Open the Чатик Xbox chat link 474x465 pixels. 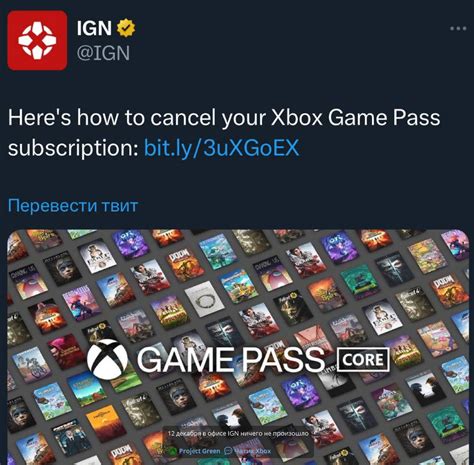pyautogui.click(x=253, y=451)
